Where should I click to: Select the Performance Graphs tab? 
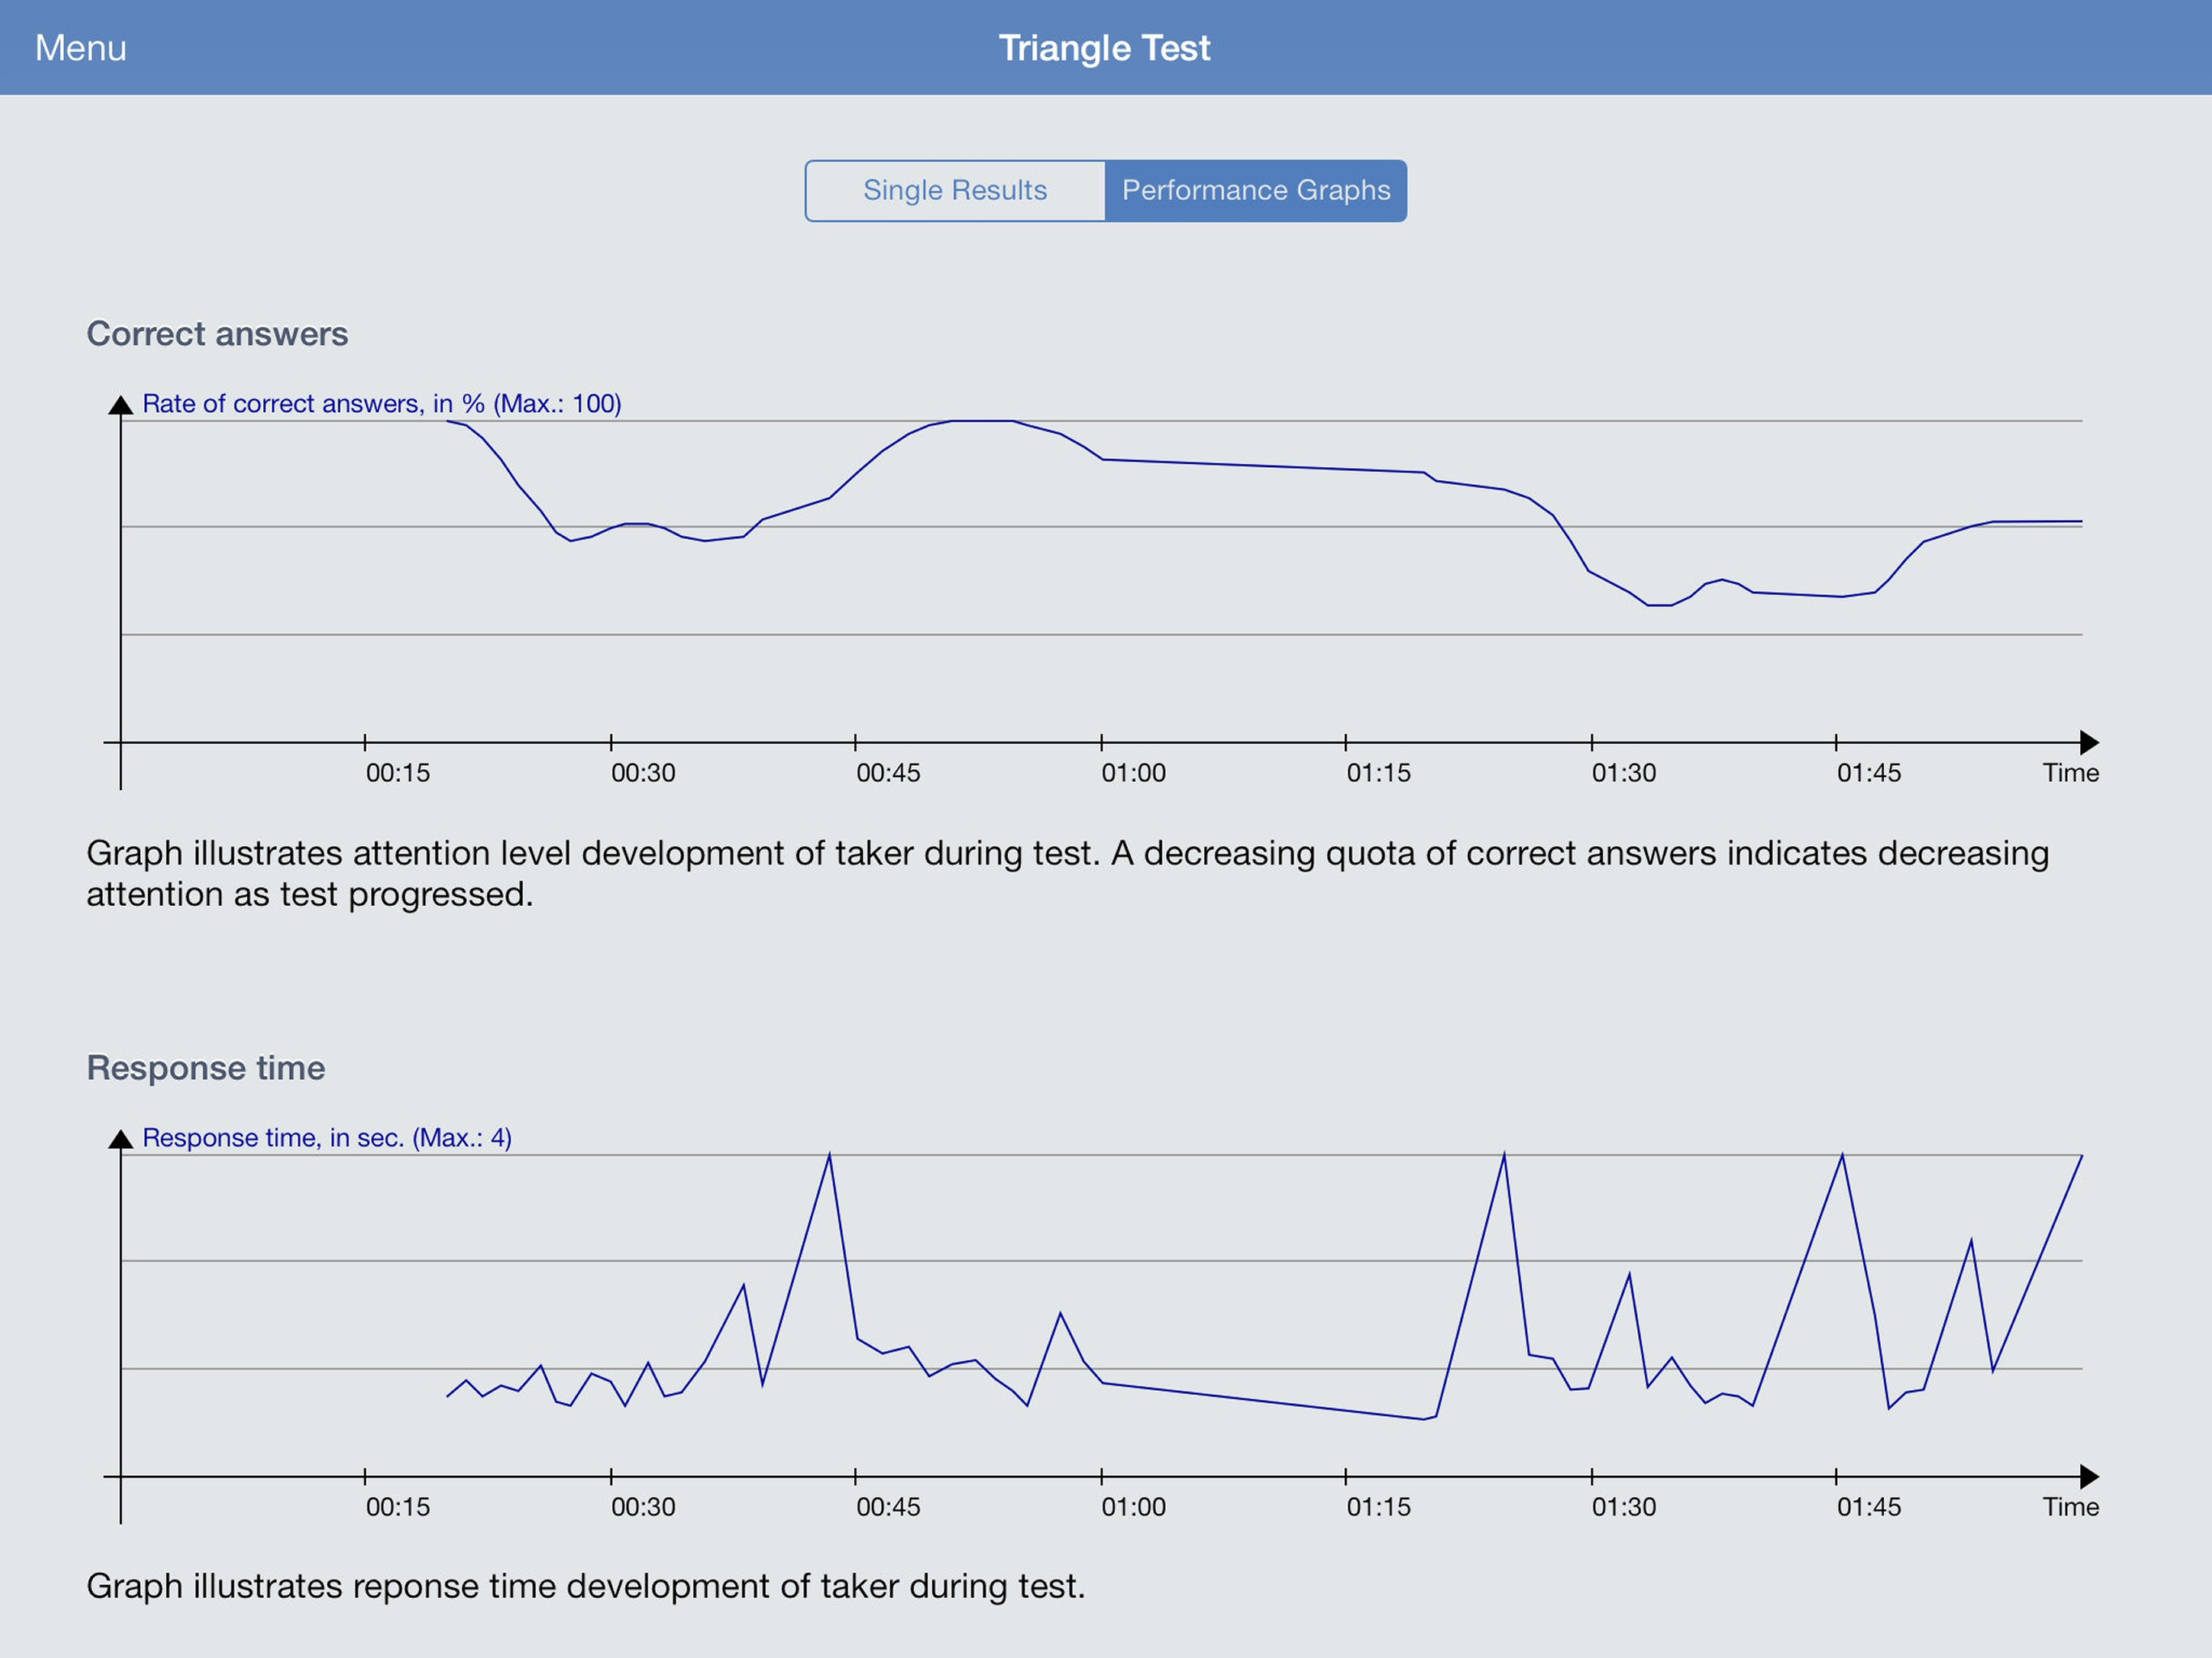click(1255, 190)
